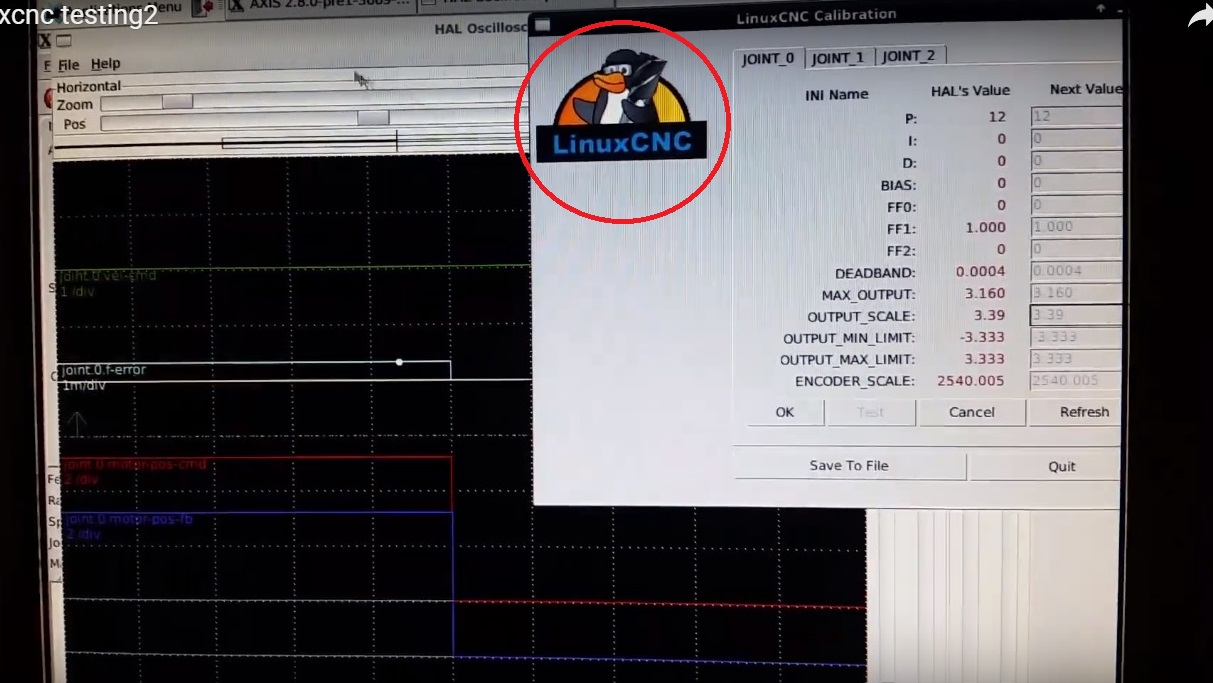This screenshot has width=1213, height=683.
Task: Click the OUTPUT_MAX_LIMIT next value field
Action: point(1076,358)
